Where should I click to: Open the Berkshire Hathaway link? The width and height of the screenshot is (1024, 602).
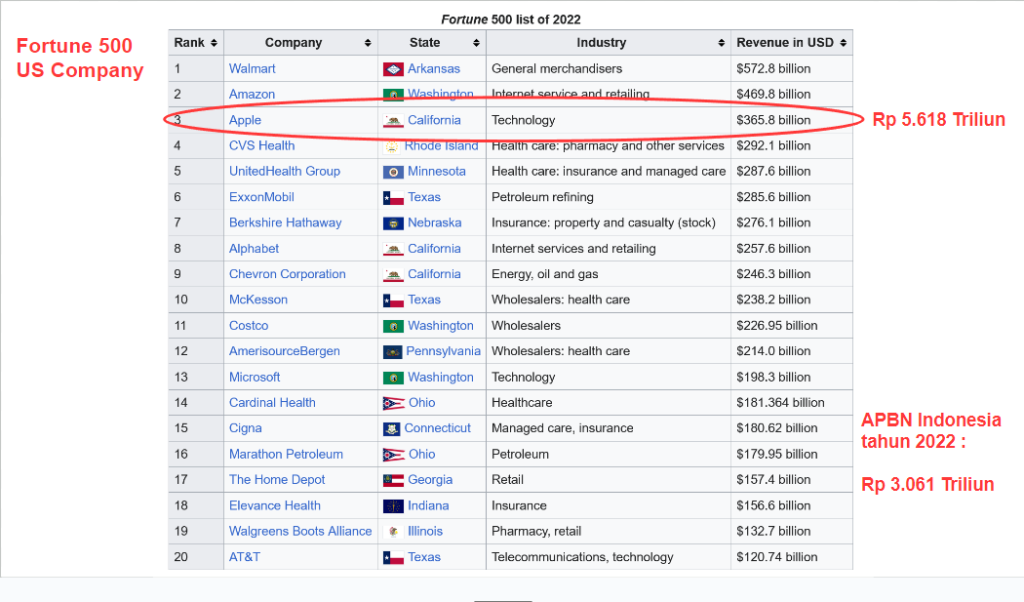[x=285, y=223]
